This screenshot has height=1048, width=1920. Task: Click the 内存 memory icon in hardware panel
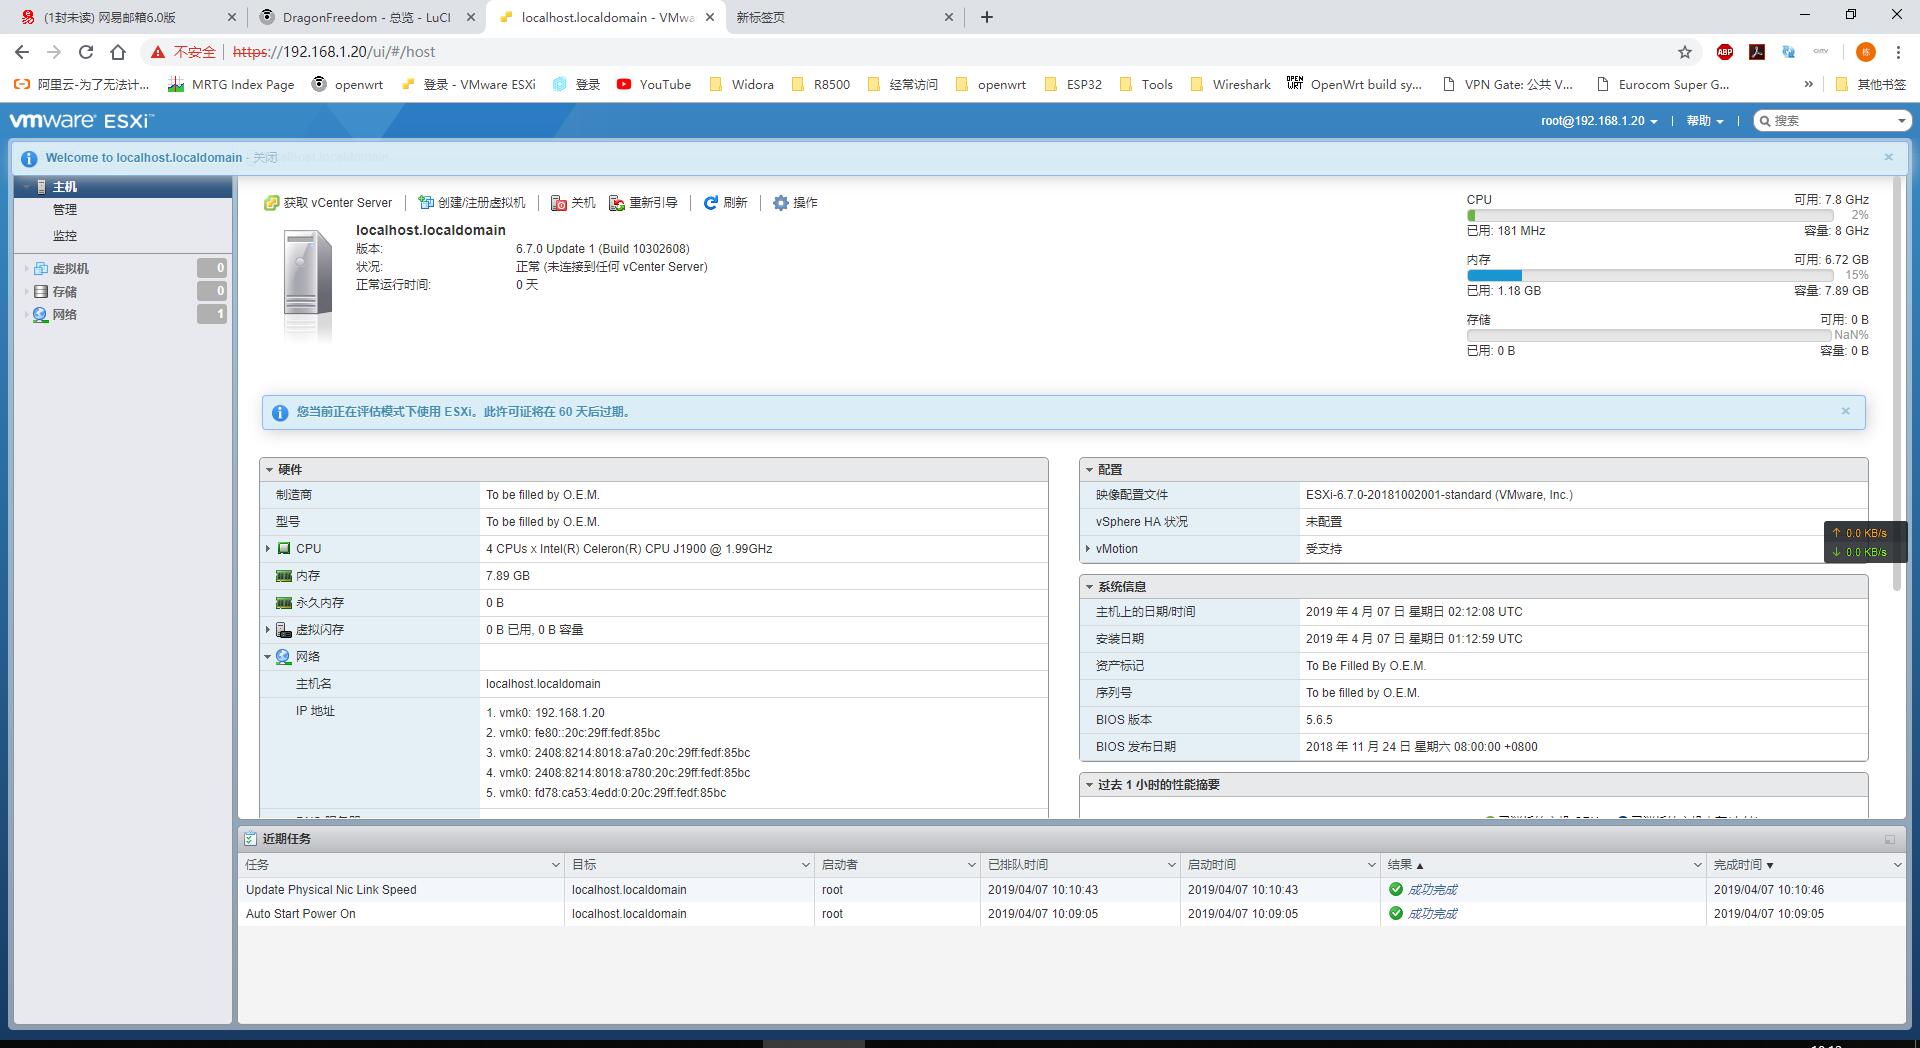click(284, 576)
